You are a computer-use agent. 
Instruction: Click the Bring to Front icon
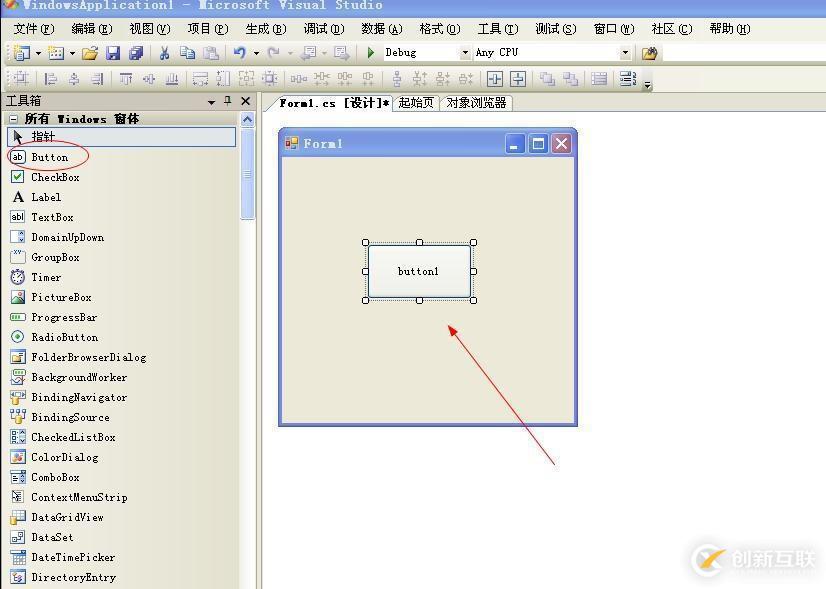tap(547, 79)
